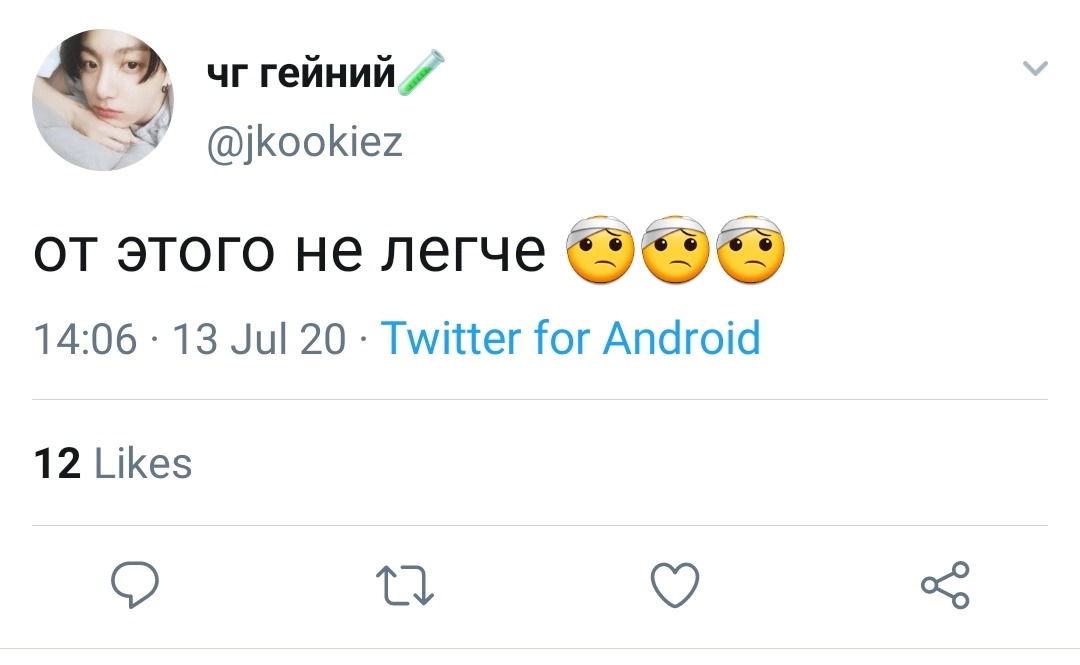Select the last bandaged-head emoji

coord(750,249)
